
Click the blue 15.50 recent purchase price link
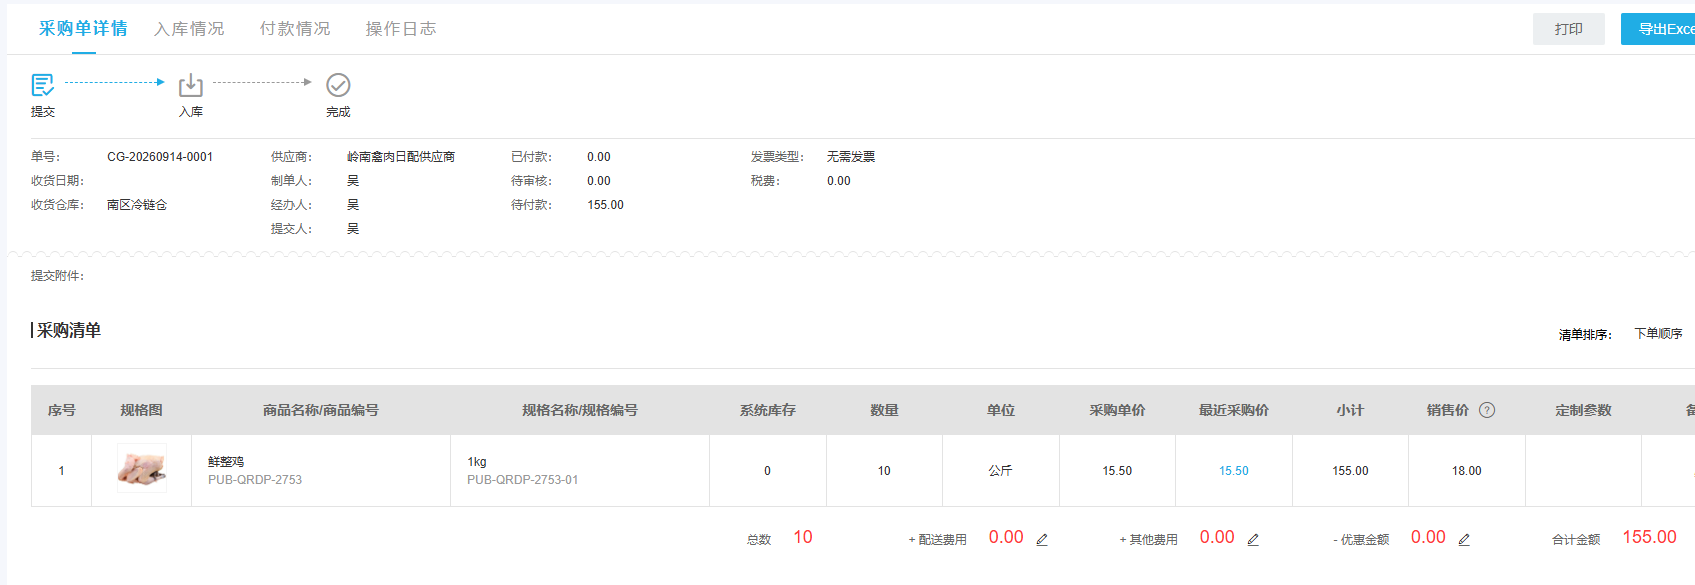point(1233,471)
